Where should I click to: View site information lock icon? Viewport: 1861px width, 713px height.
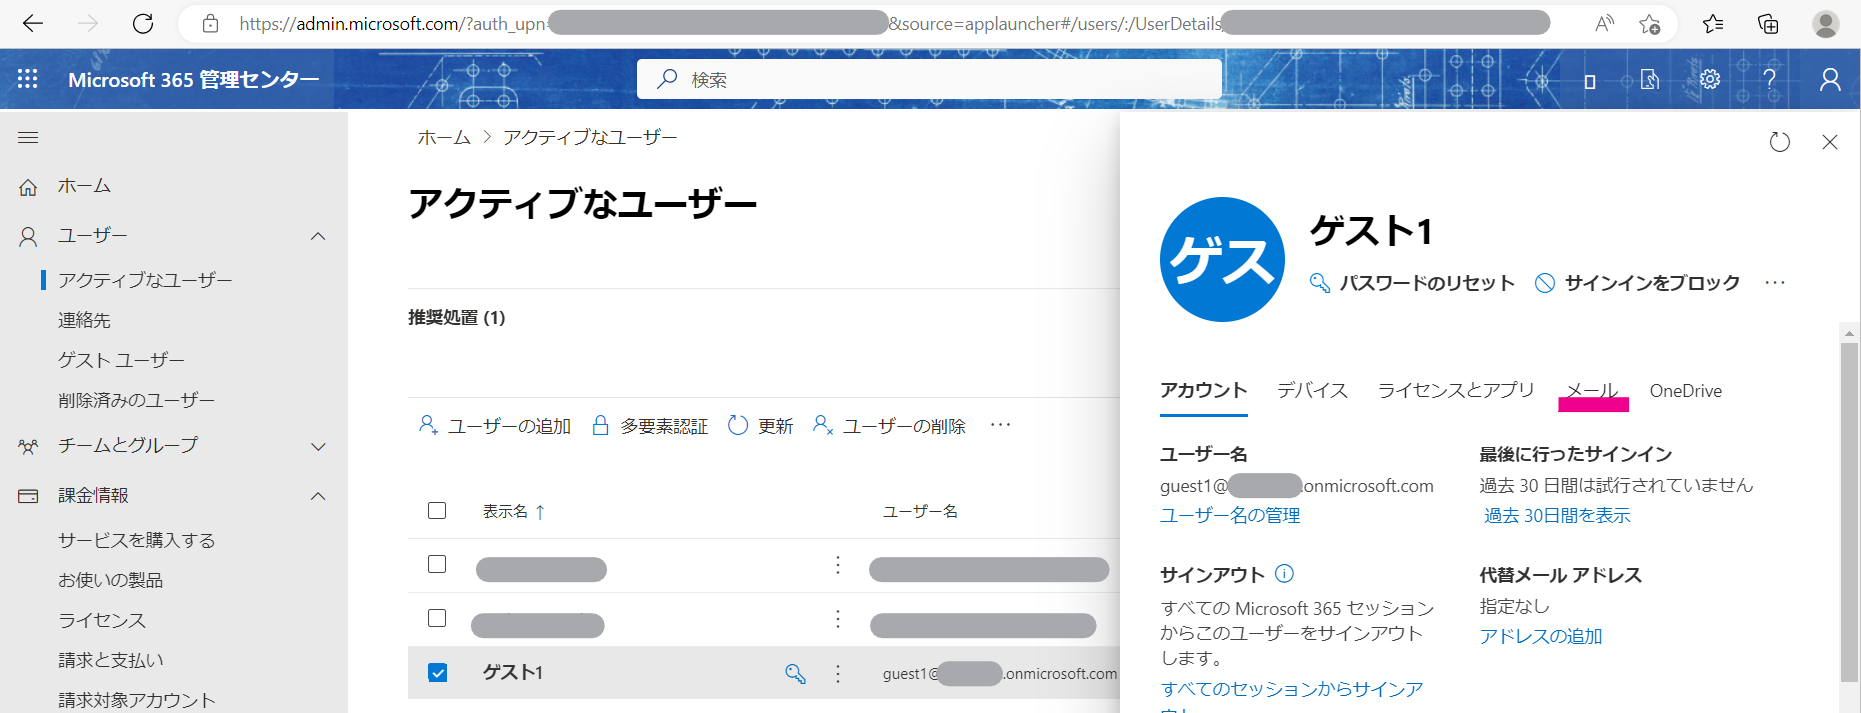(210, 23)
